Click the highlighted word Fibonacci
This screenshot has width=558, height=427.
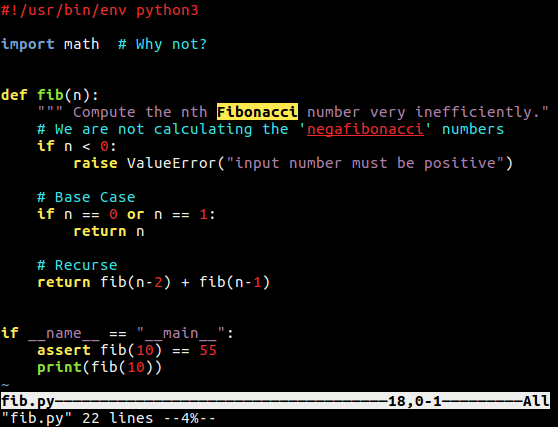click(x=257, y=112)
